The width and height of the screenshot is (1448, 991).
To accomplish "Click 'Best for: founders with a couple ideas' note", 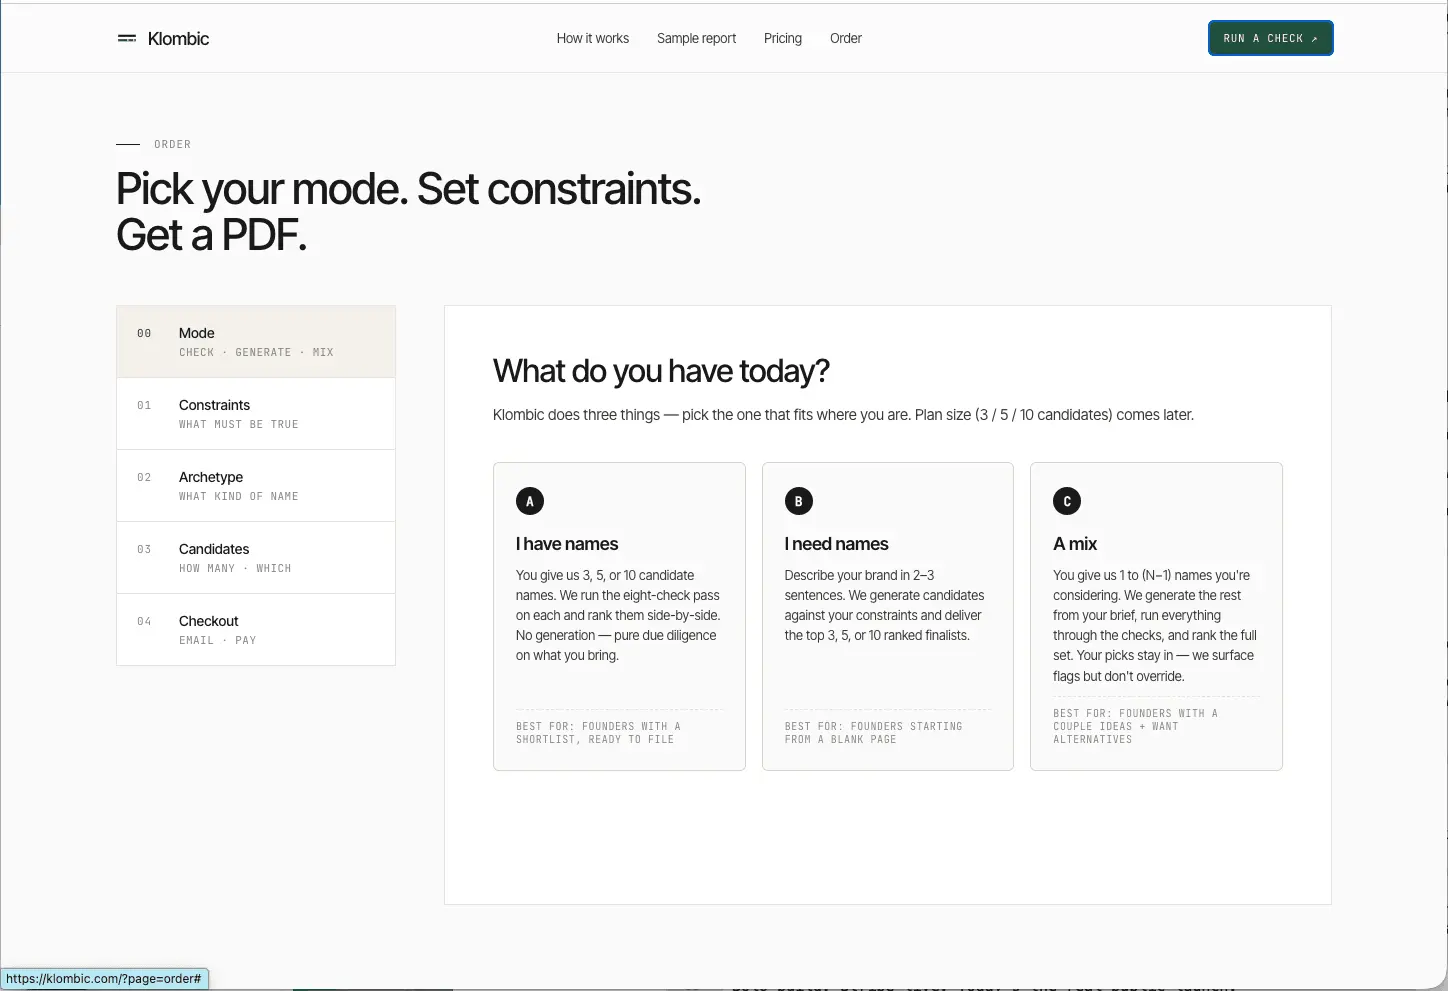I will (x=1136, y=726).
